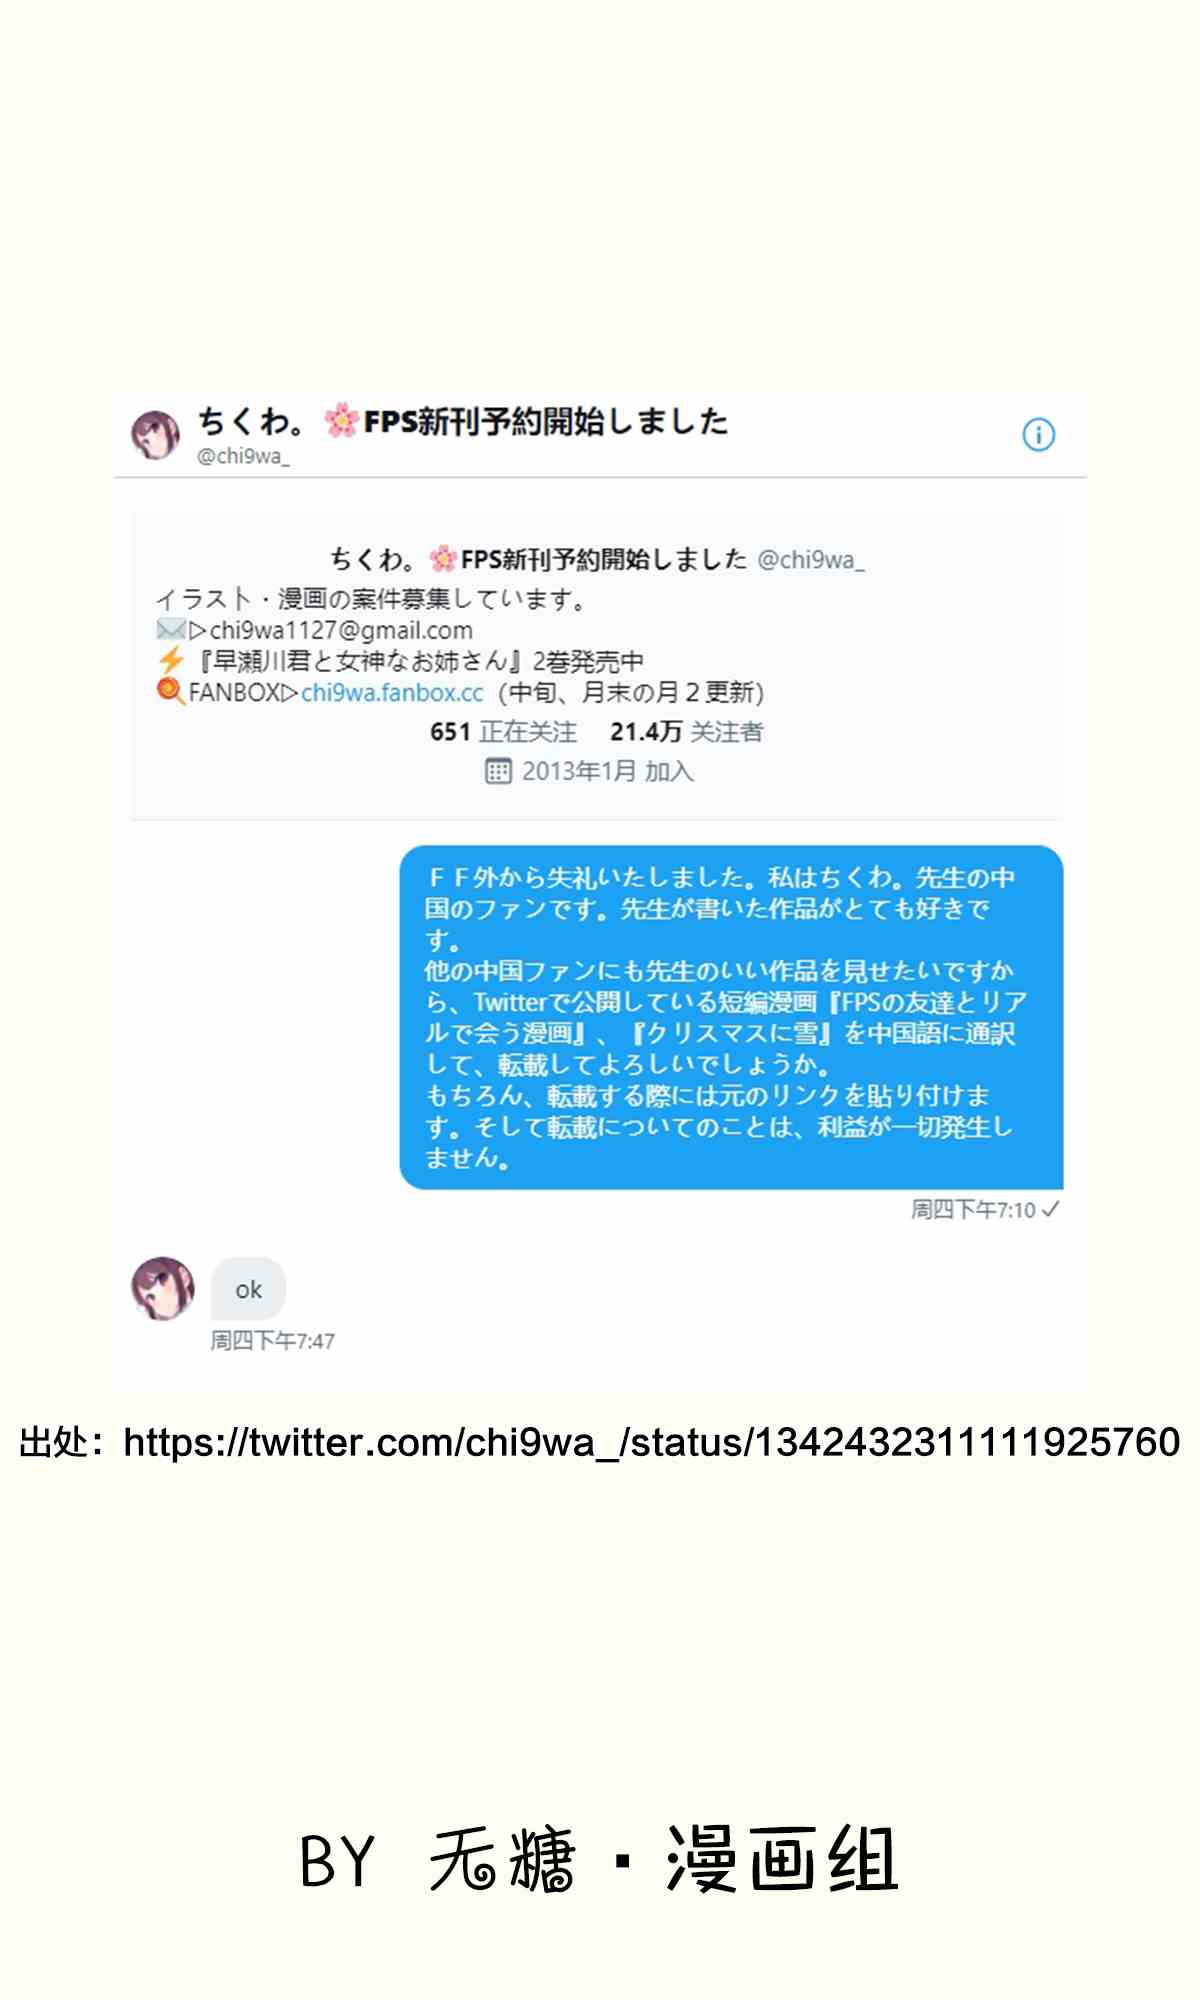The image size is (1200, 2000).
Task: Click the orange magnifier FANBOX icon
Action: pyautogui.click(x=171, y=691)
